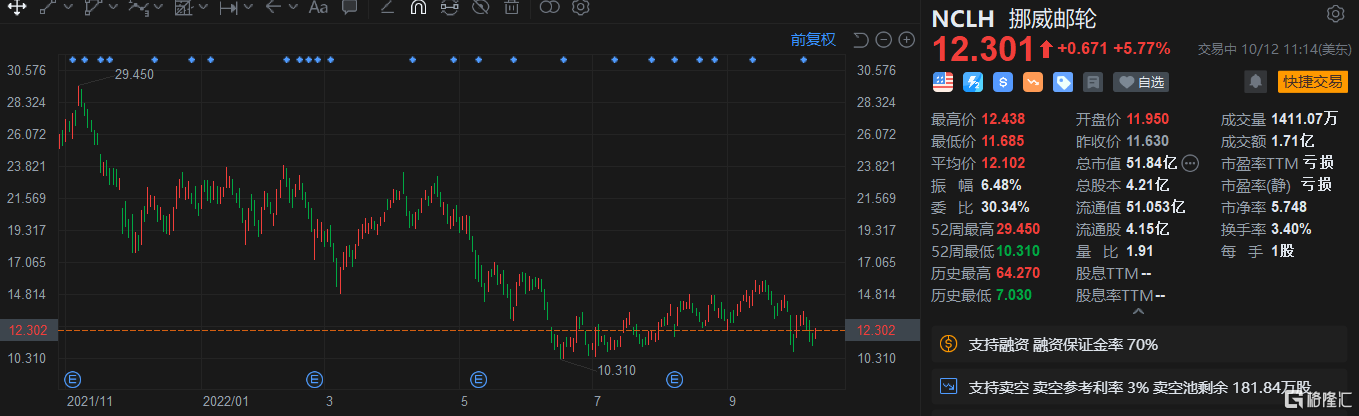Screen dimensions: 1359x416
Task: Click the 支持融资 coin icon
Action: coord(948,345)
